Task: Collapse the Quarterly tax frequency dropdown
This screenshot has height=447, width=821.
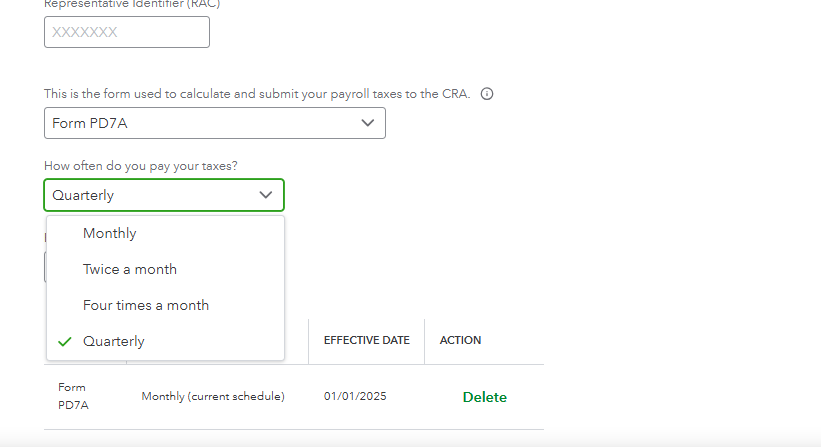Action: [x=164, y=195]
